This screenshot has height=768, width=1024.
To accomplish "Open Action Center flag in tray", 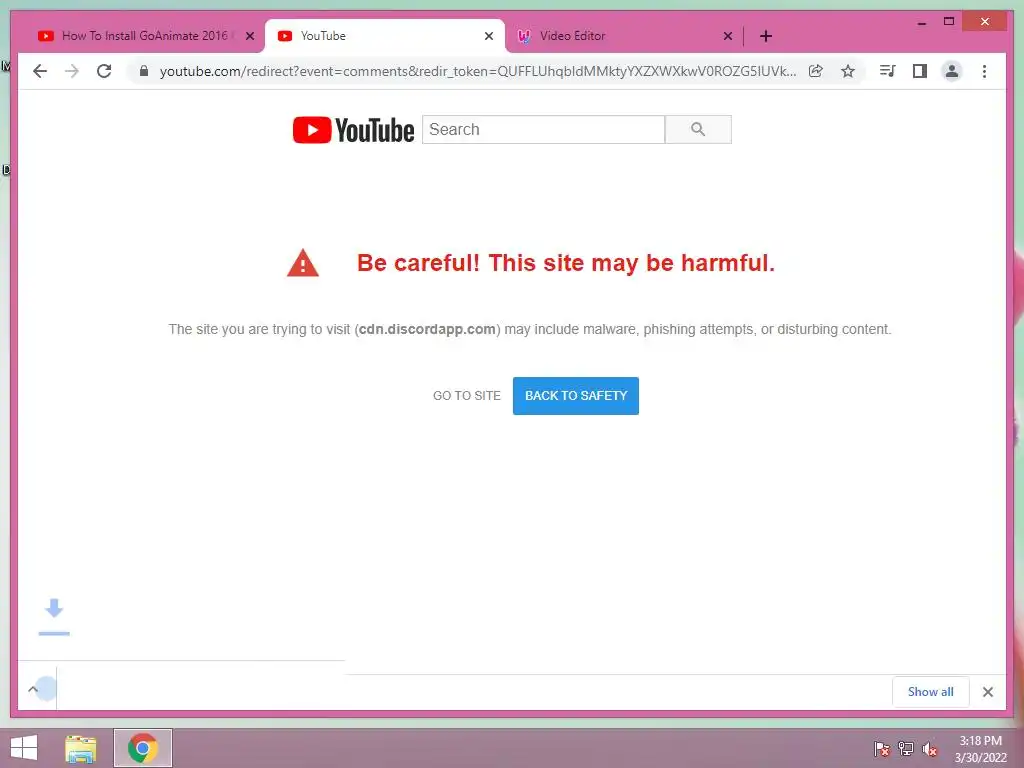I will pyautogui.click(x=882, y=749).
